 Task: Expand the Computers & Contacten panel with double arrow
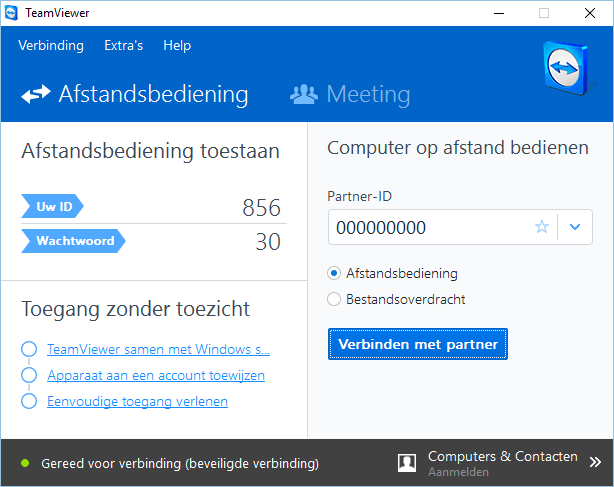(595, 462)
